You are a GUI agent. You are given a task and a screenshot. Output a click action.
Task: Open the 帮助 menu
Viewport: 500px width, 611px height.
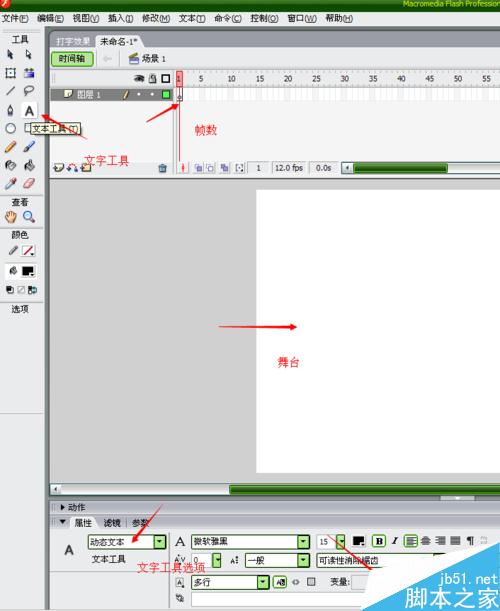click(339, 18)
